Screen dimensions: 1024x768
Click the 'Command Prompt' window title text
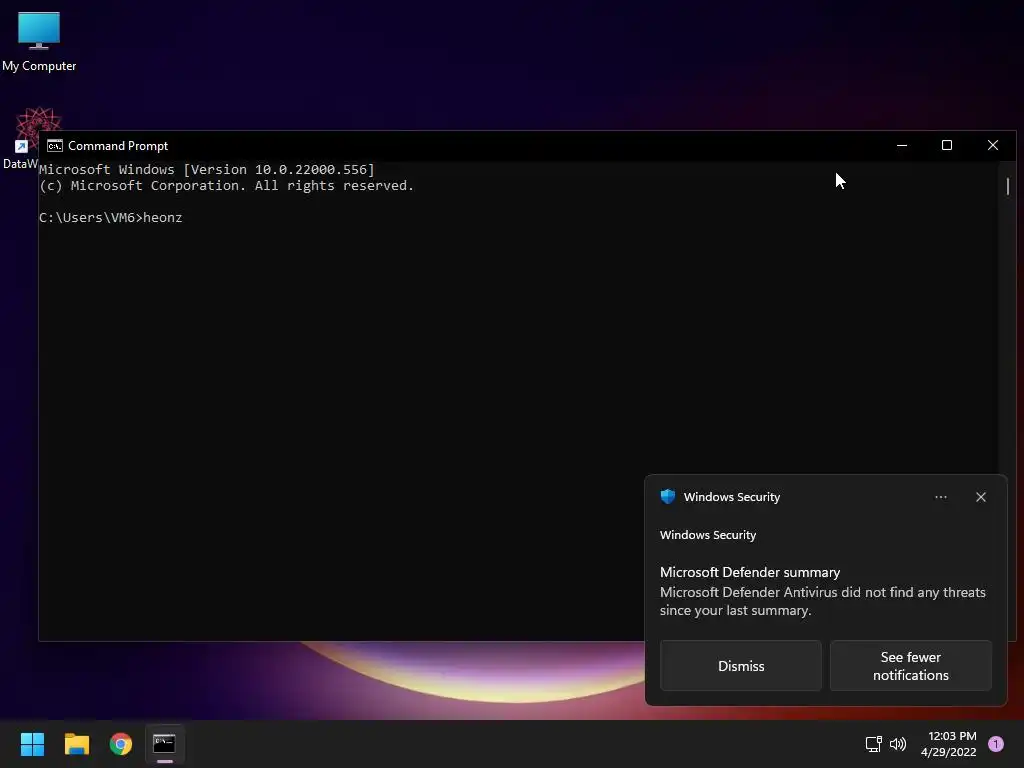tap(118, 146)
